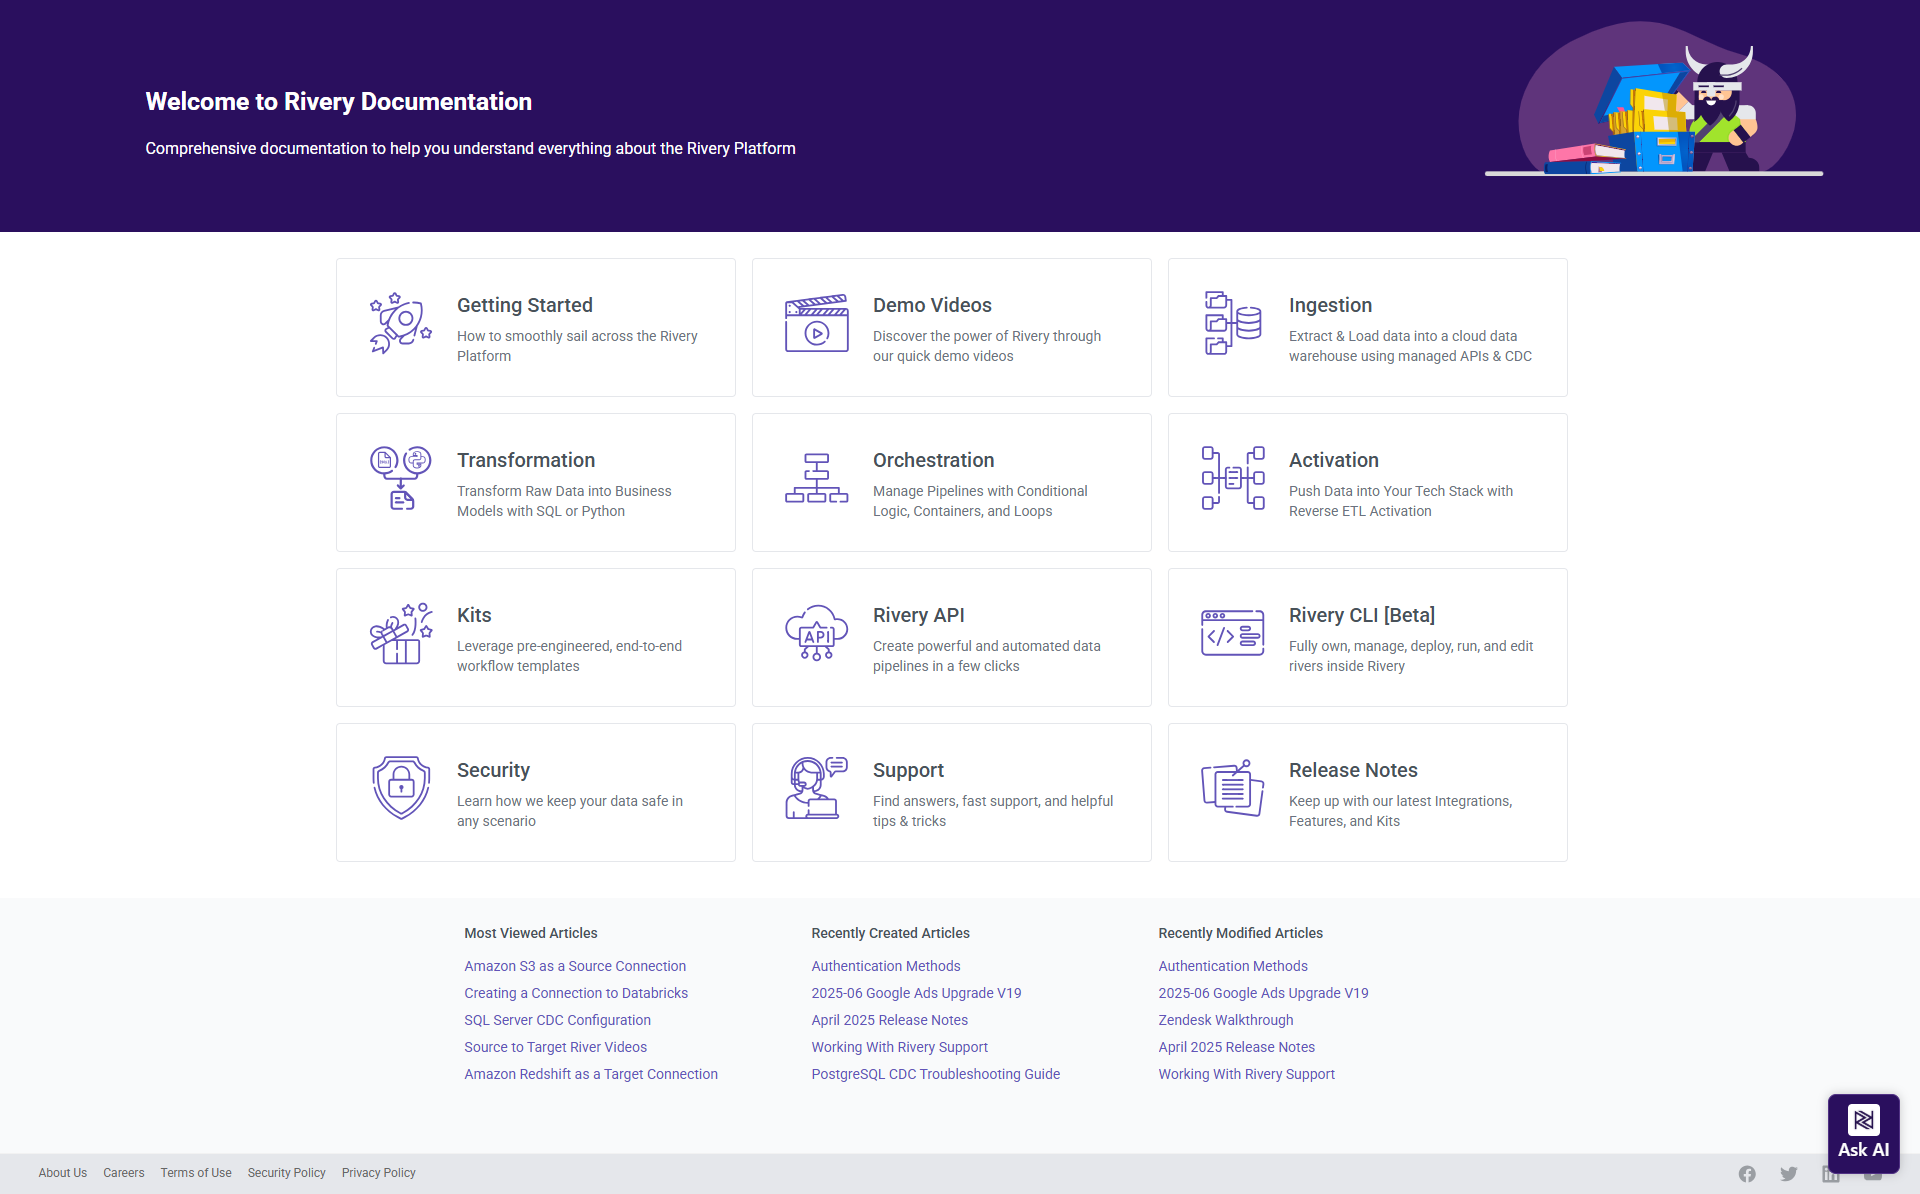Click Careers in the footer
This screenshot has height=1194, width=1920.
pos(124,1173)
